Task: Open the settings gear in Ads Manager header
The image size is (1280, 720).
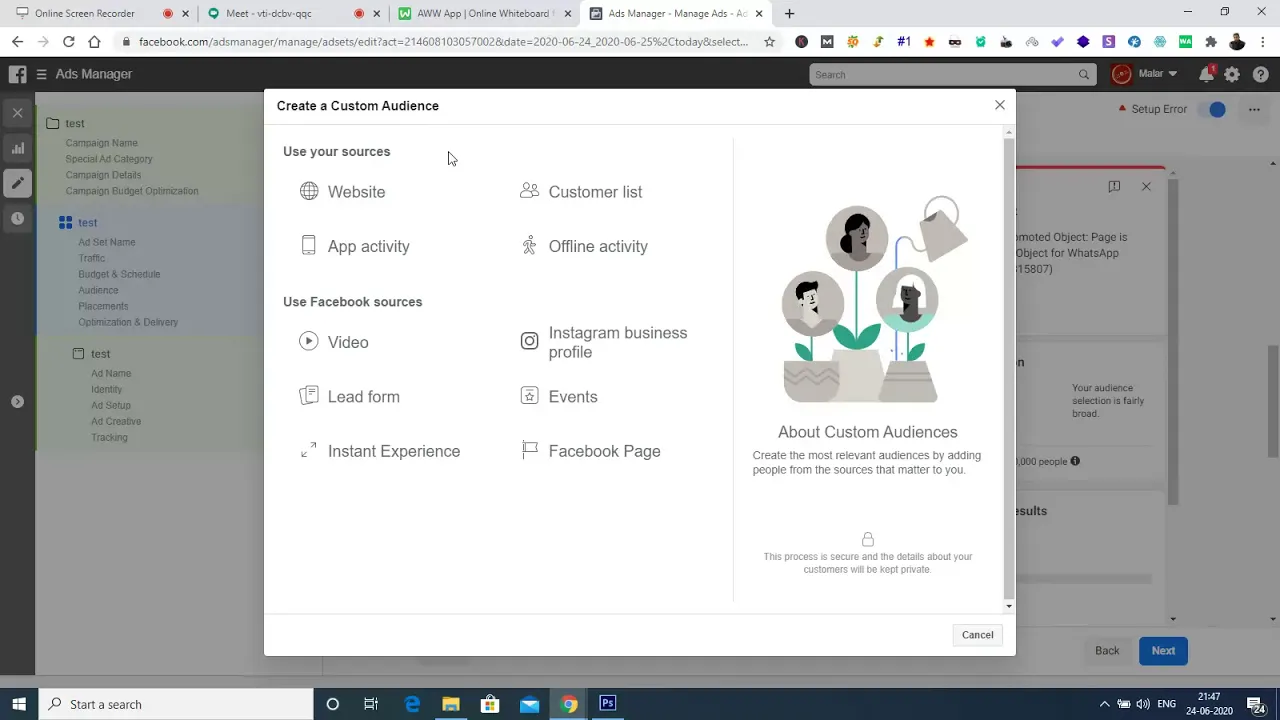Action: (1232, 74)
